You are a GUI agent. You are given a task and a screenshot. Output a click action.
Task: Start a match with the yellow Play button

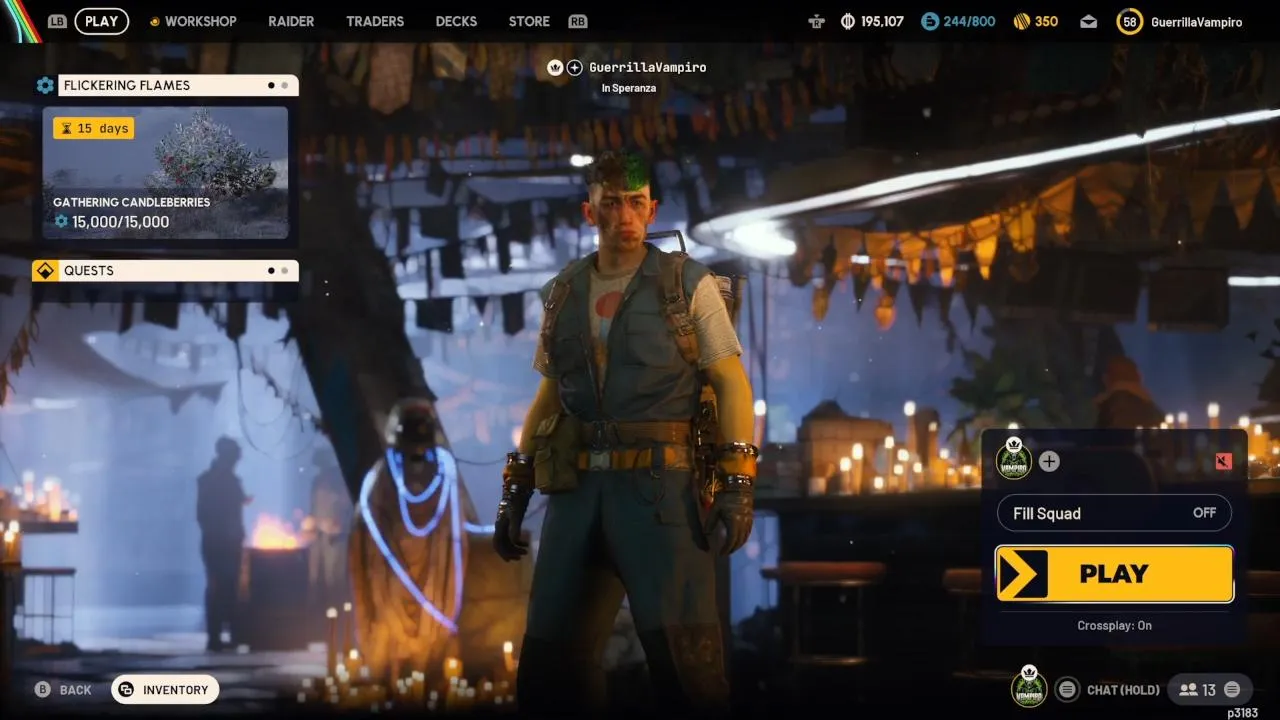tap(1114, 574)
